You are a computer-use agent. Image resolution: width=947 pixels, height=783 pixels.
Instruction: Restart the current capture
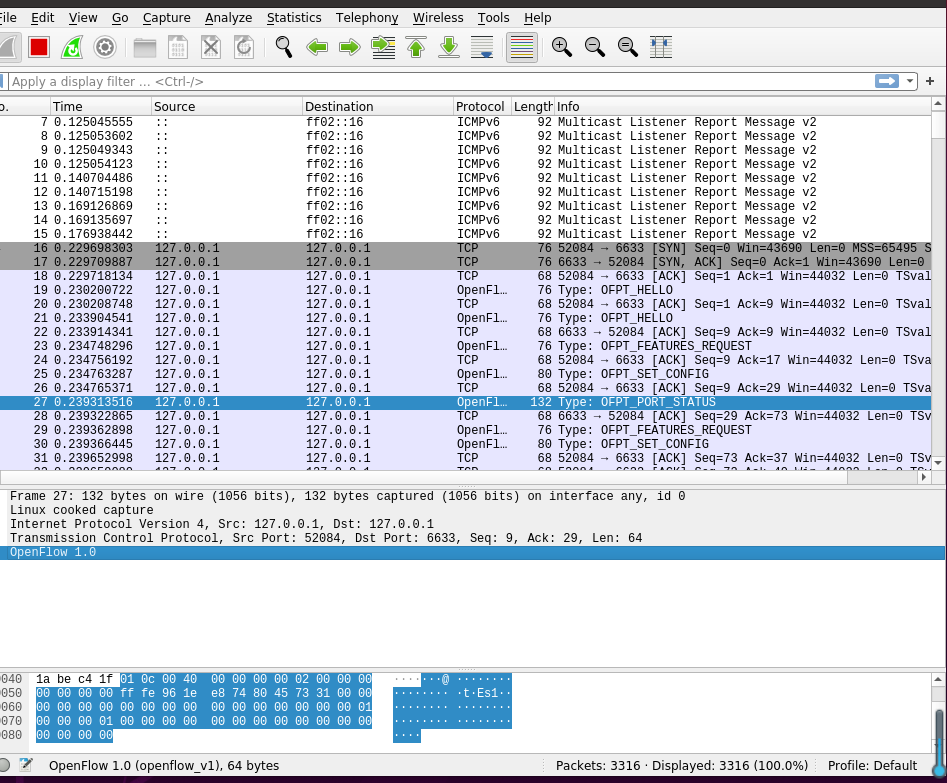(72, 47)
